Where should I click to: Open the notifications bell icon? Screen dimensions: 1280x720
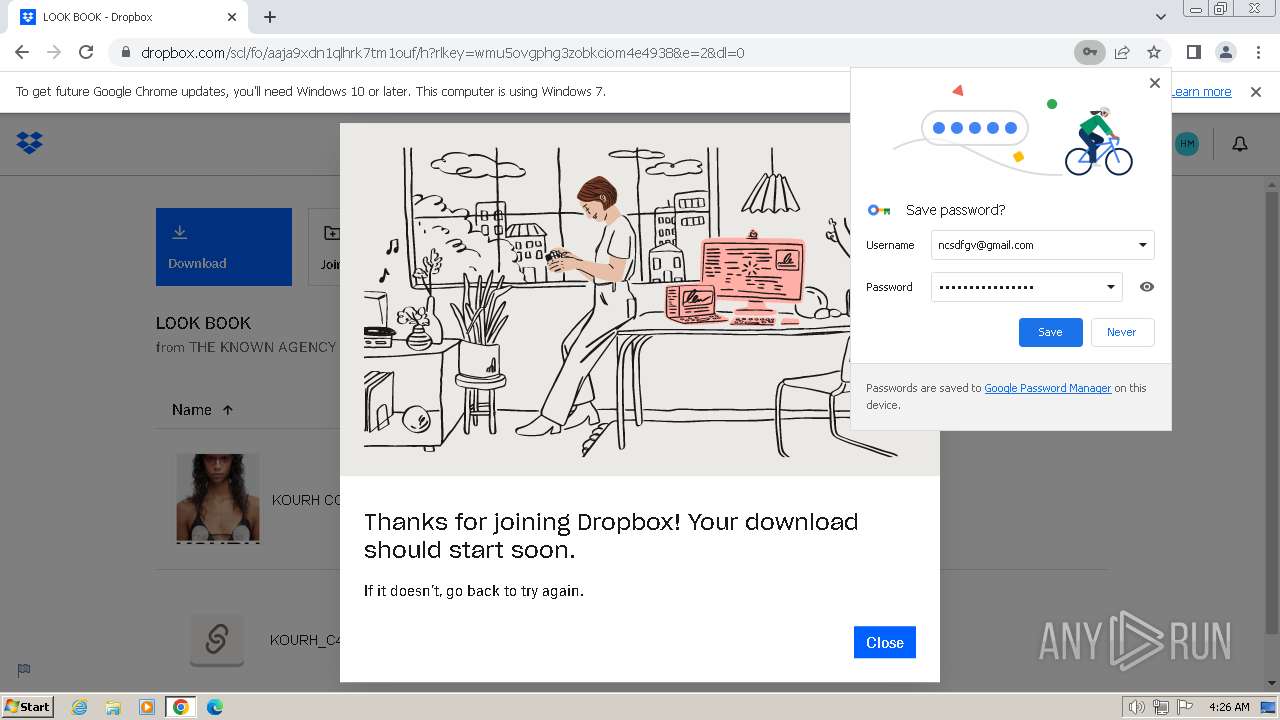pyautogui.click(x=1240, y=144)
